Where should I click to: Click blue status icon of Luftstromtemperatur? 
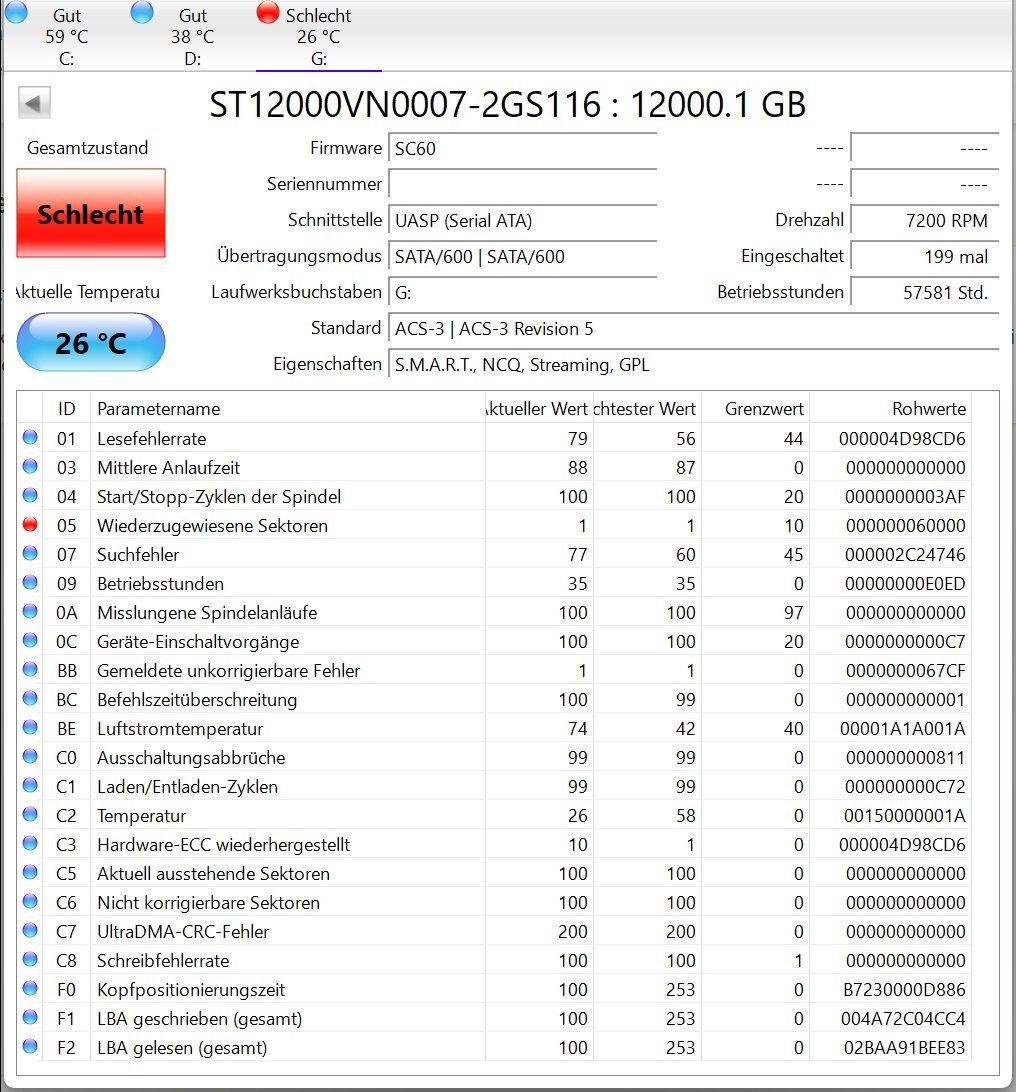[30, 728]
